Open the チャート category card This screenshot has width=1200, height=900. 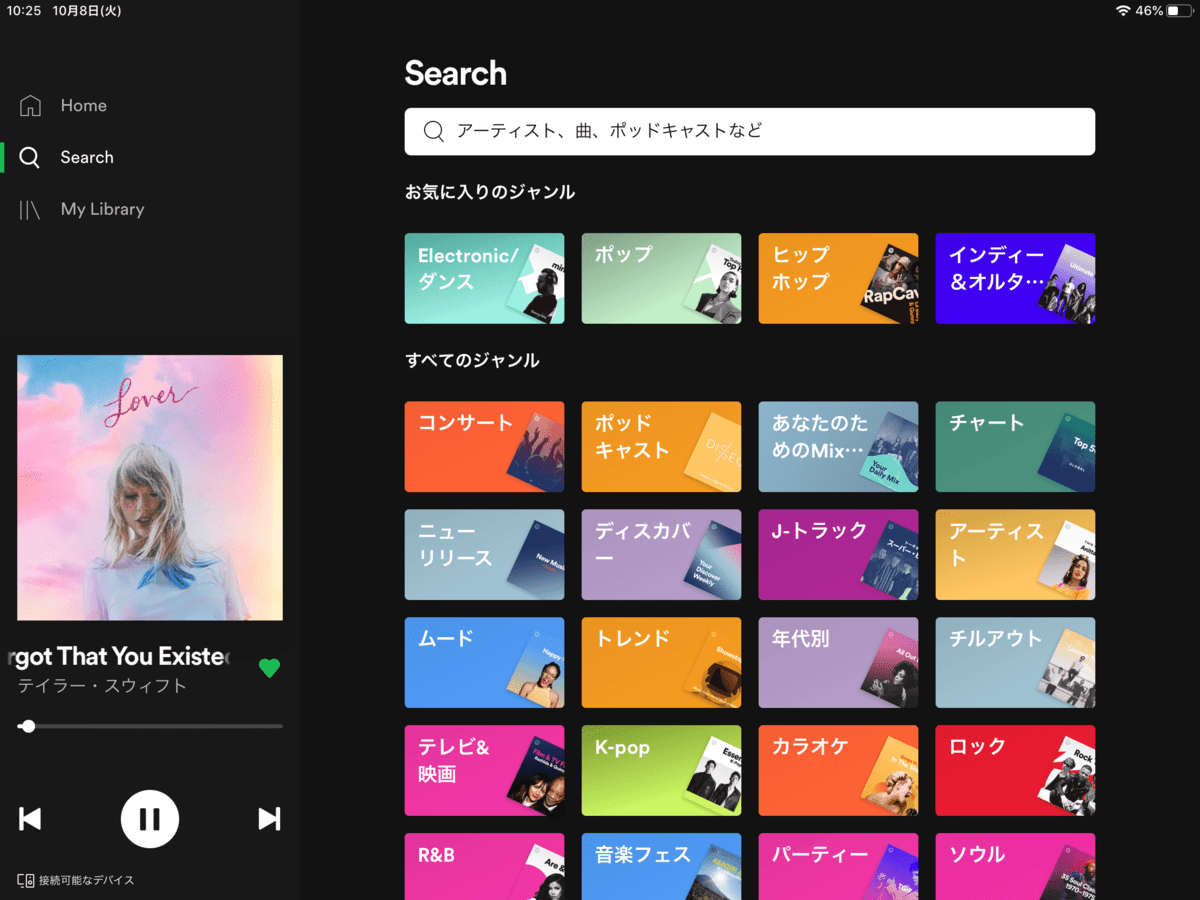1015,447
